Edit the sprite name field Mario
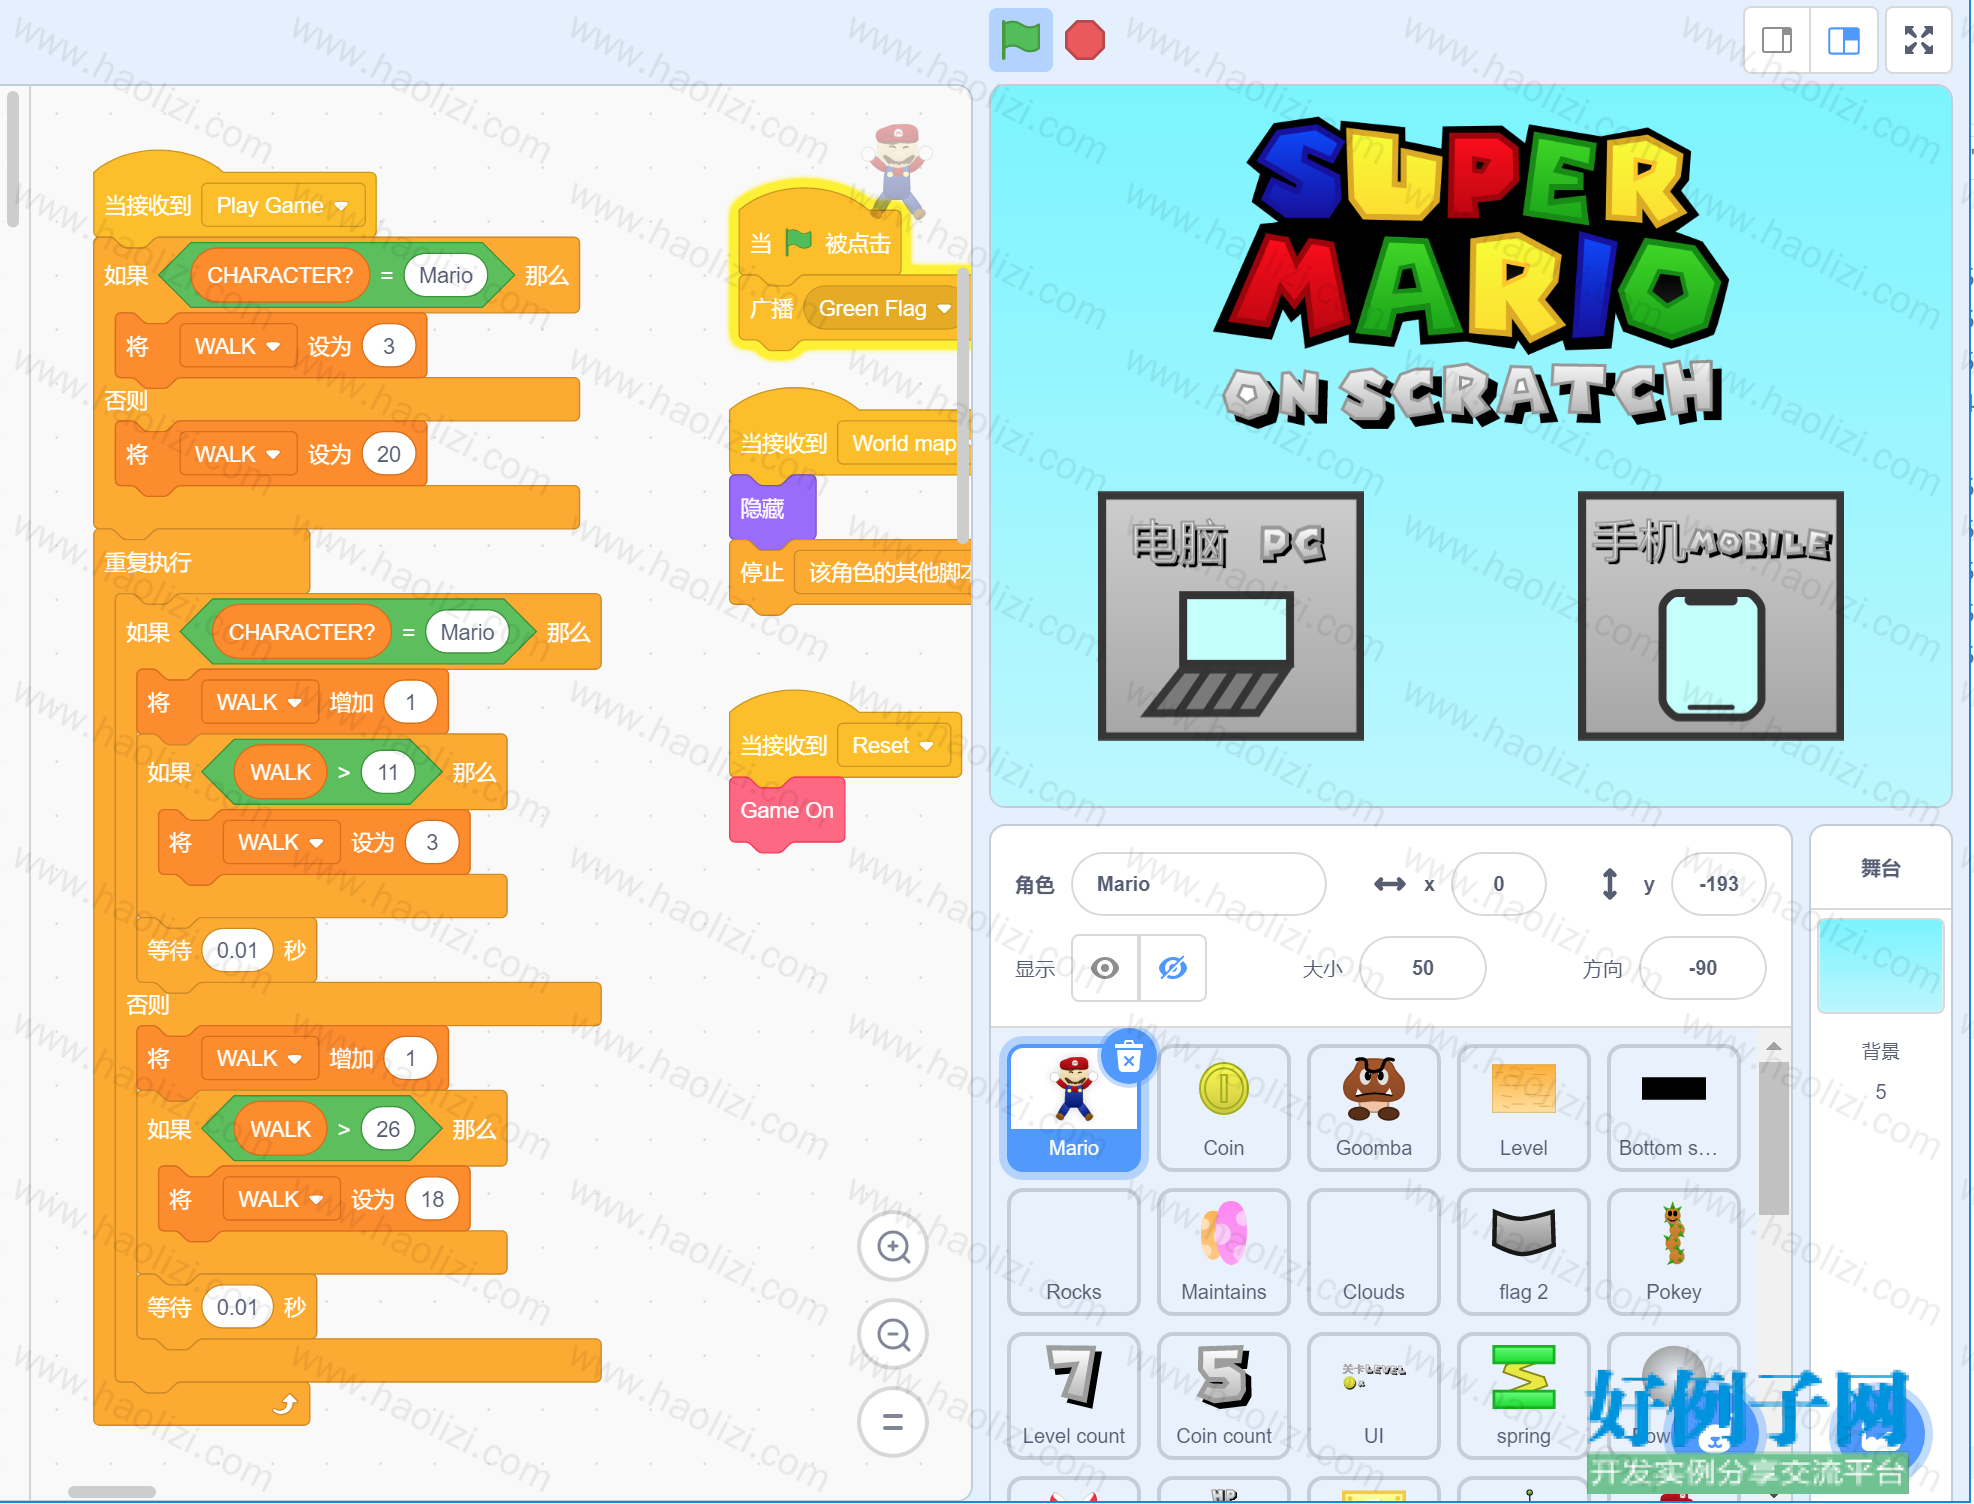This screenshot has width=1974, height=1504. click(x=1198, y=884)
